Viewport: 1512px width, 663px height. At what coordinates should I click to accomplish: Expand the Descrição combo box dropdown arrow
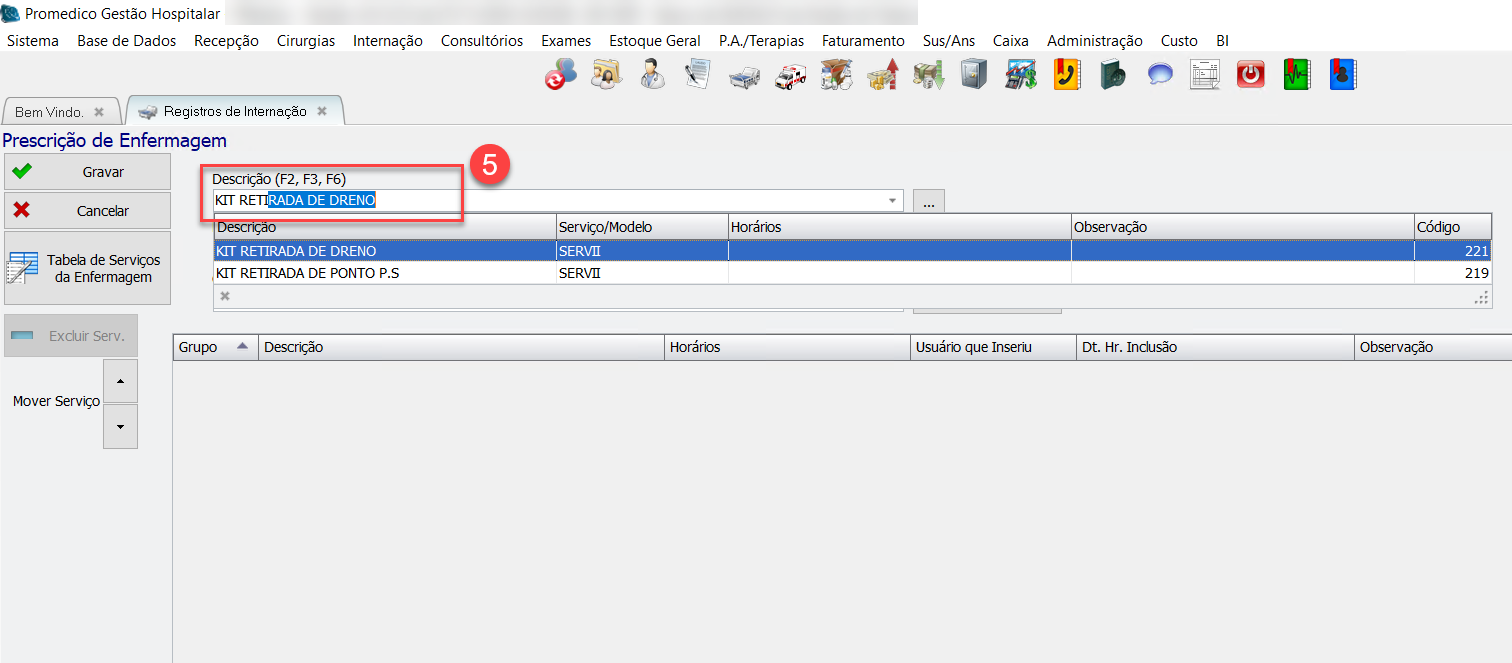point(892,201)
